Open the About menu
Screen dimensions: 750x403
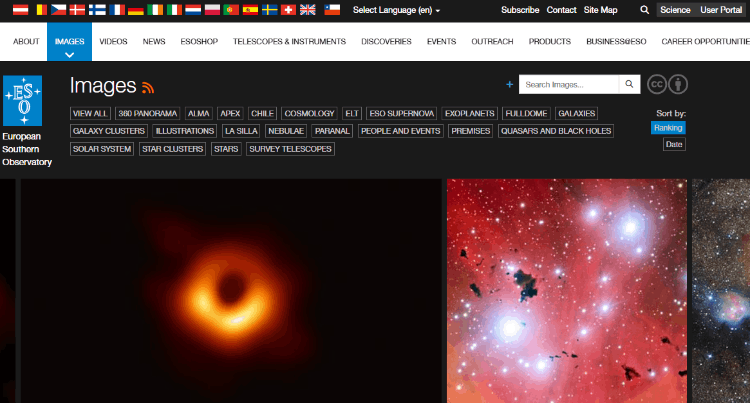pyautogui.click(x=26, y=42)
